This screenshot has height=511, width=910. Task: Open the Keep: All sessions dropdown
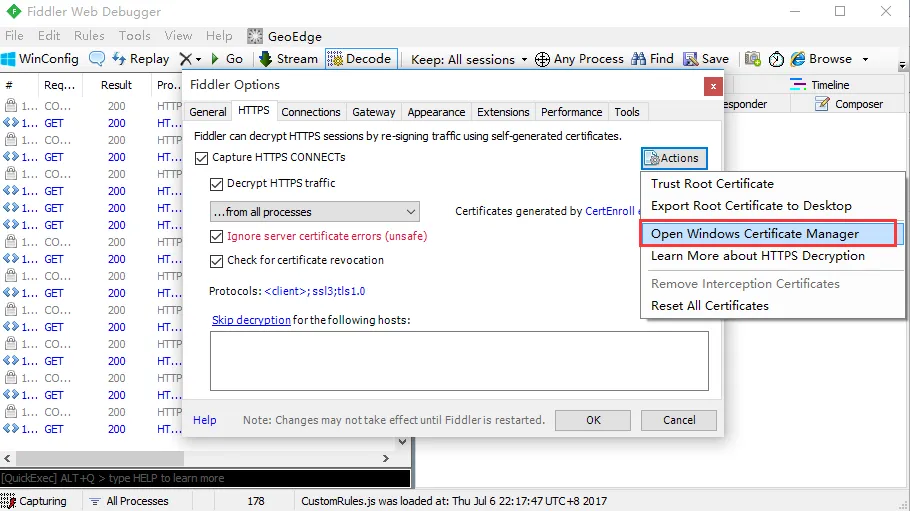(469, 59)
